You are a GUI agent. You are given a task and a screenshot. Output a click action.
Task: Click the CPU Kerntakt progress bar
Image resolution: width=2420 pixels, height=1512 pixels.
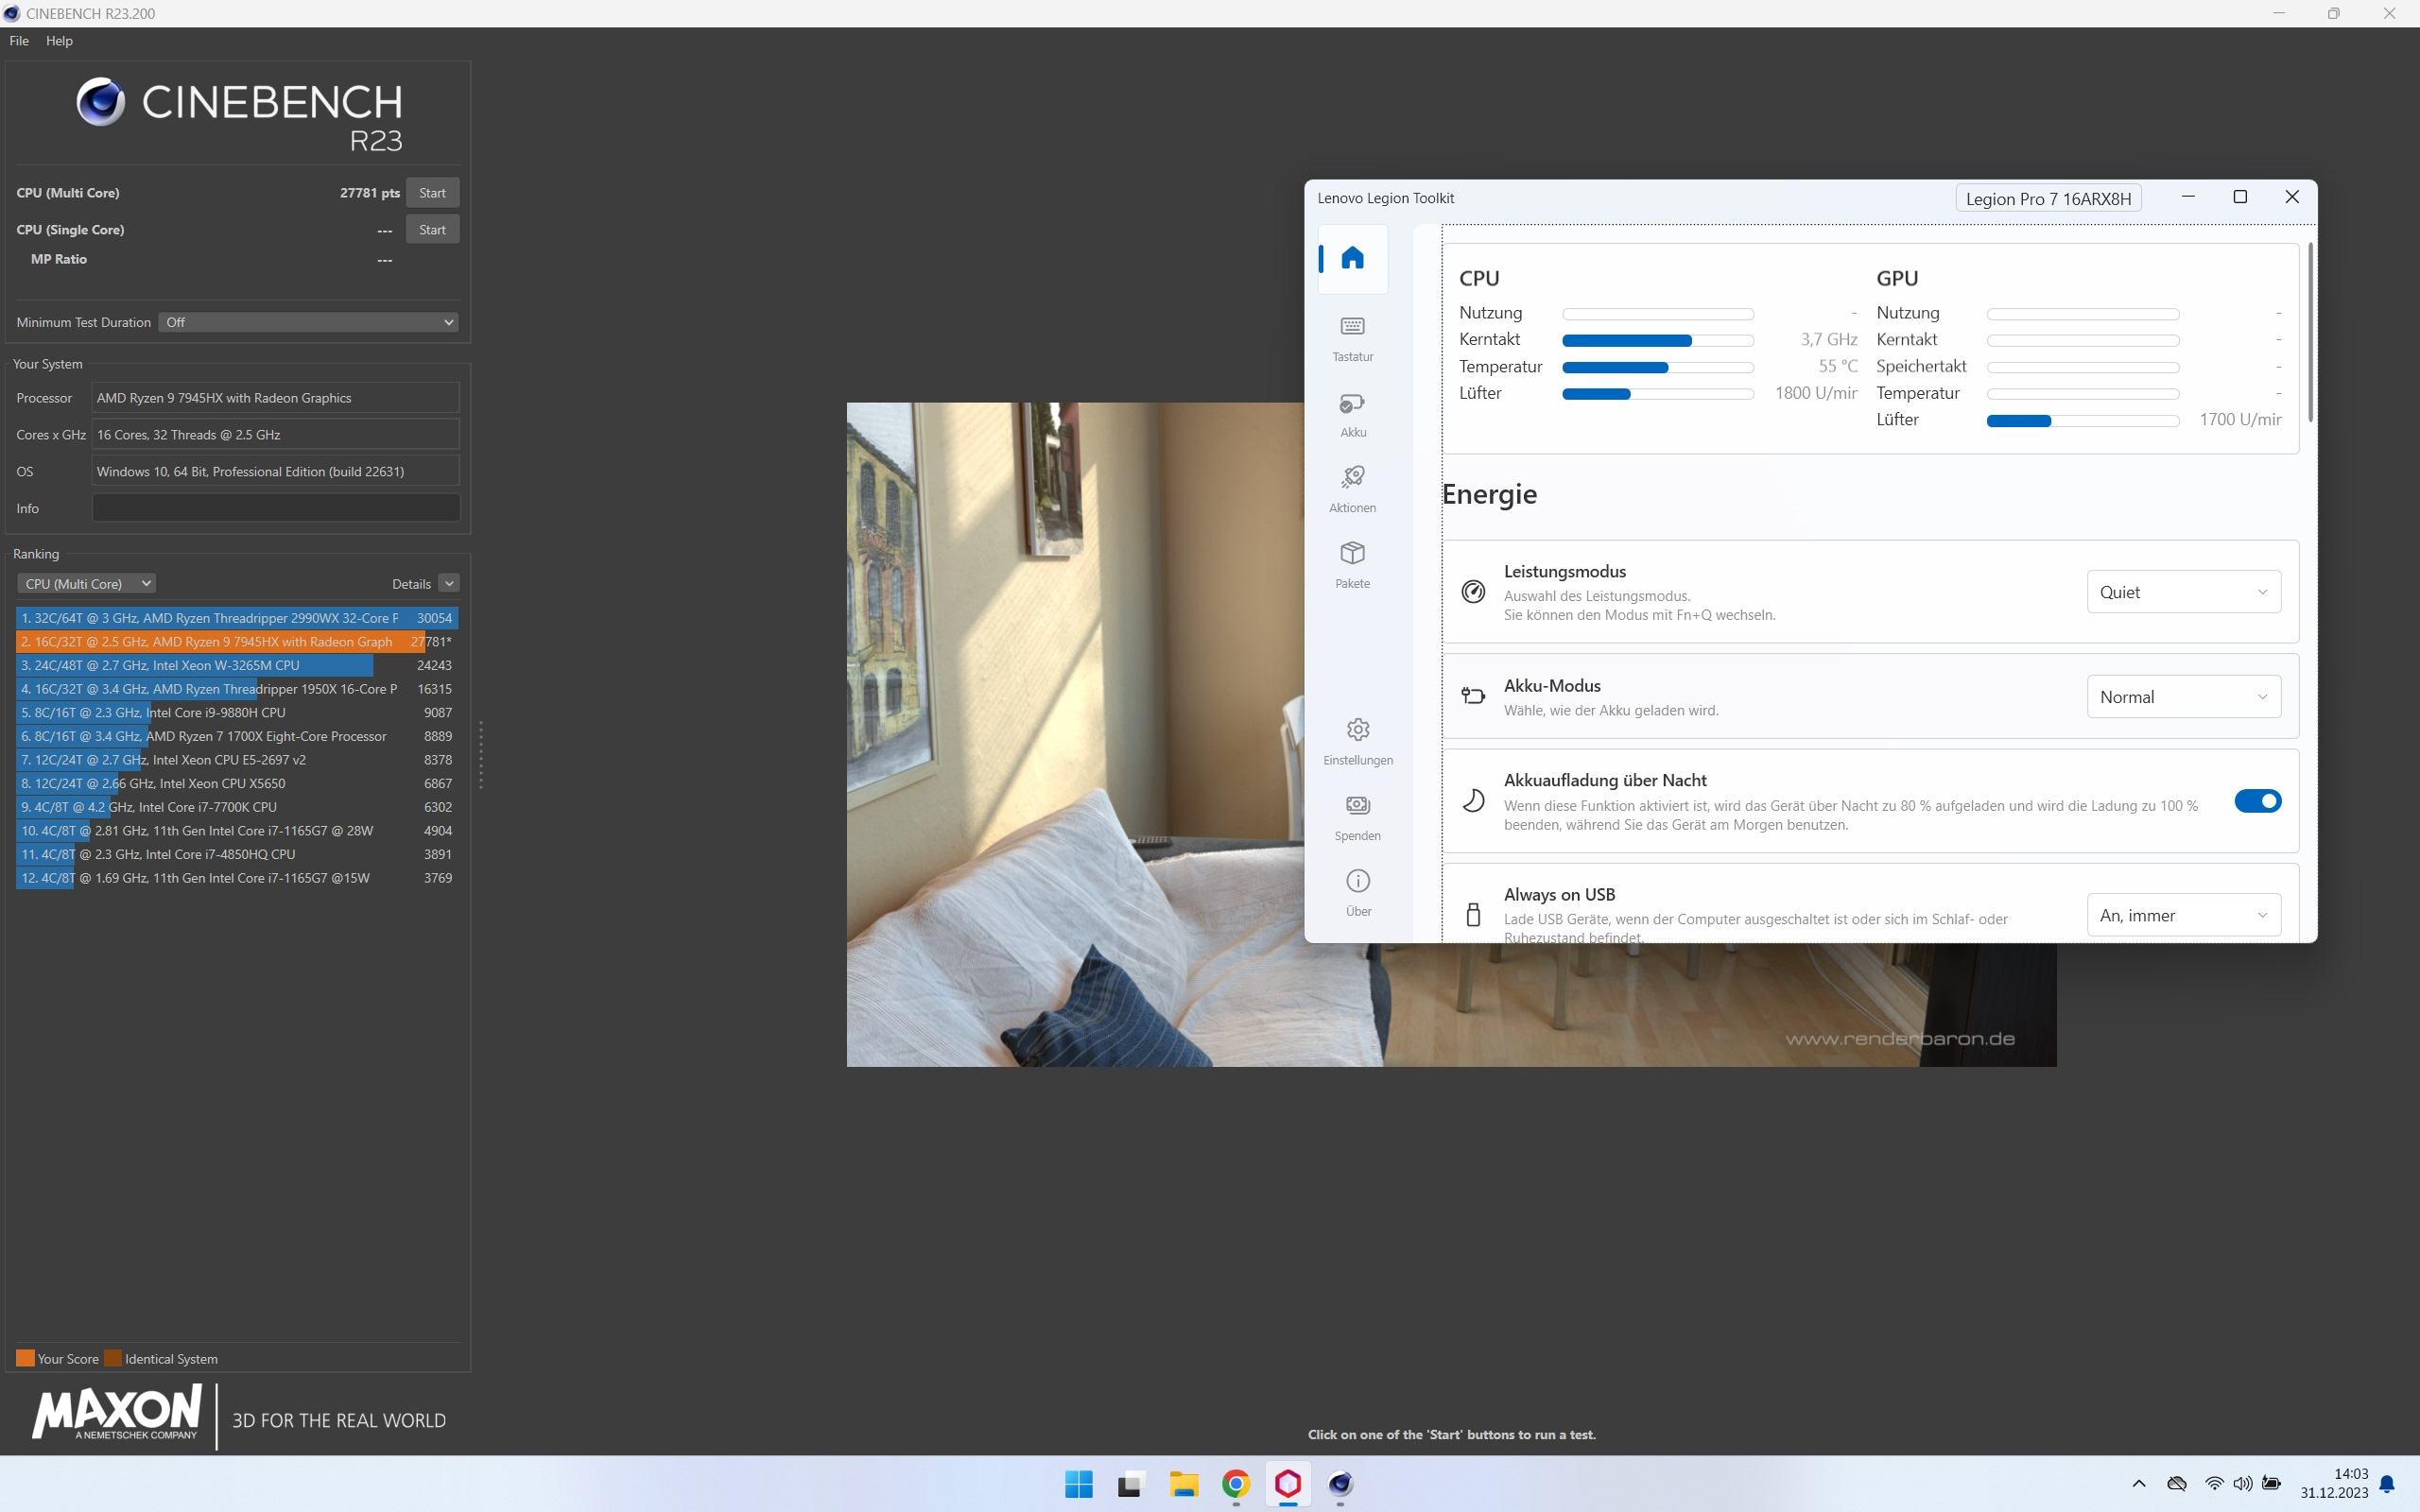click(x=1657, y=340)
